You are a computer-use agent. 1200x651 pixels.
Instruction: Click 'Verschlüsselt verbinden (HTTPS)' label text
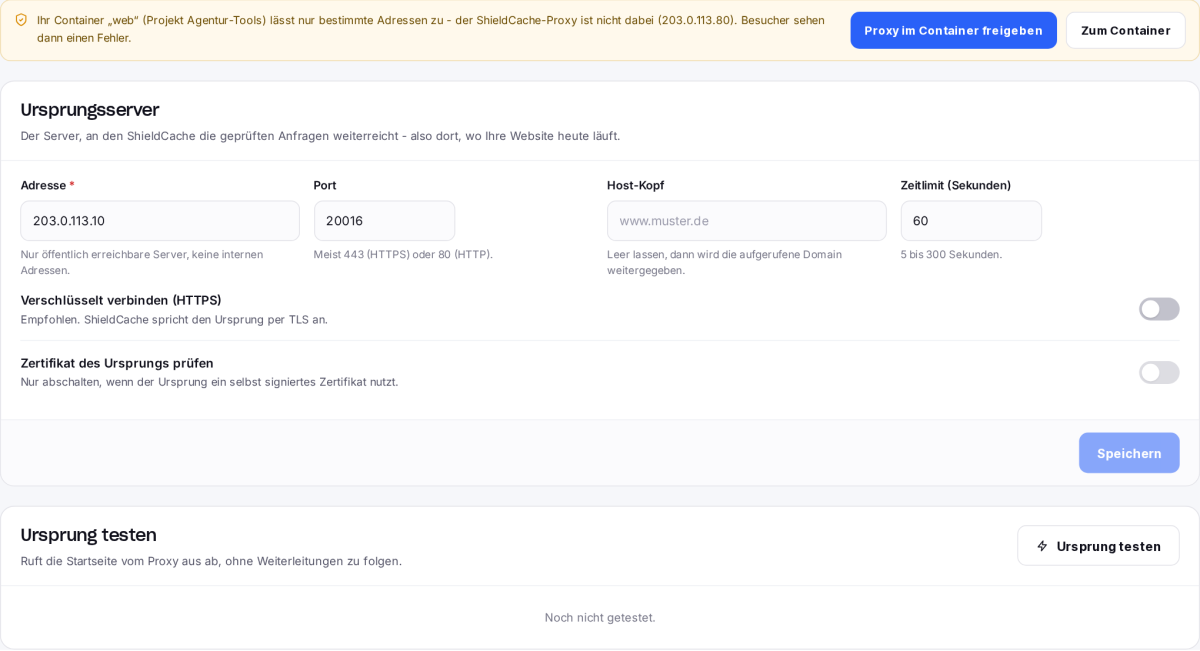tap(121, 300)
